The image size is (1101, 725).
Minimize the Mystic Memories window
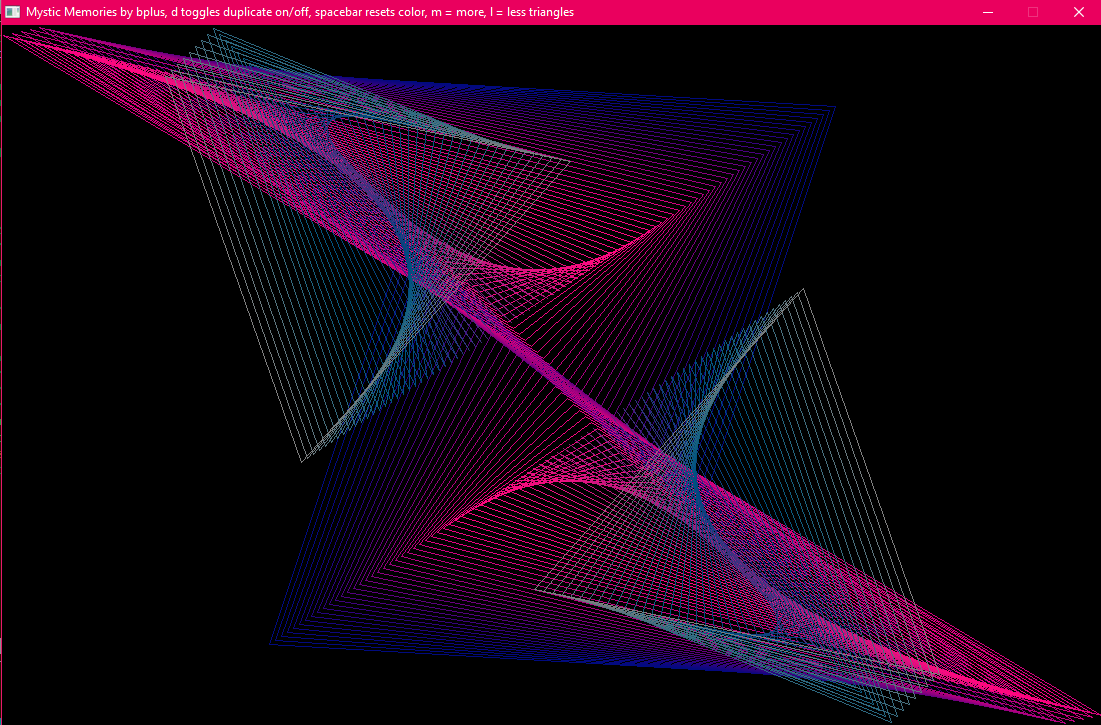(988, 12)
